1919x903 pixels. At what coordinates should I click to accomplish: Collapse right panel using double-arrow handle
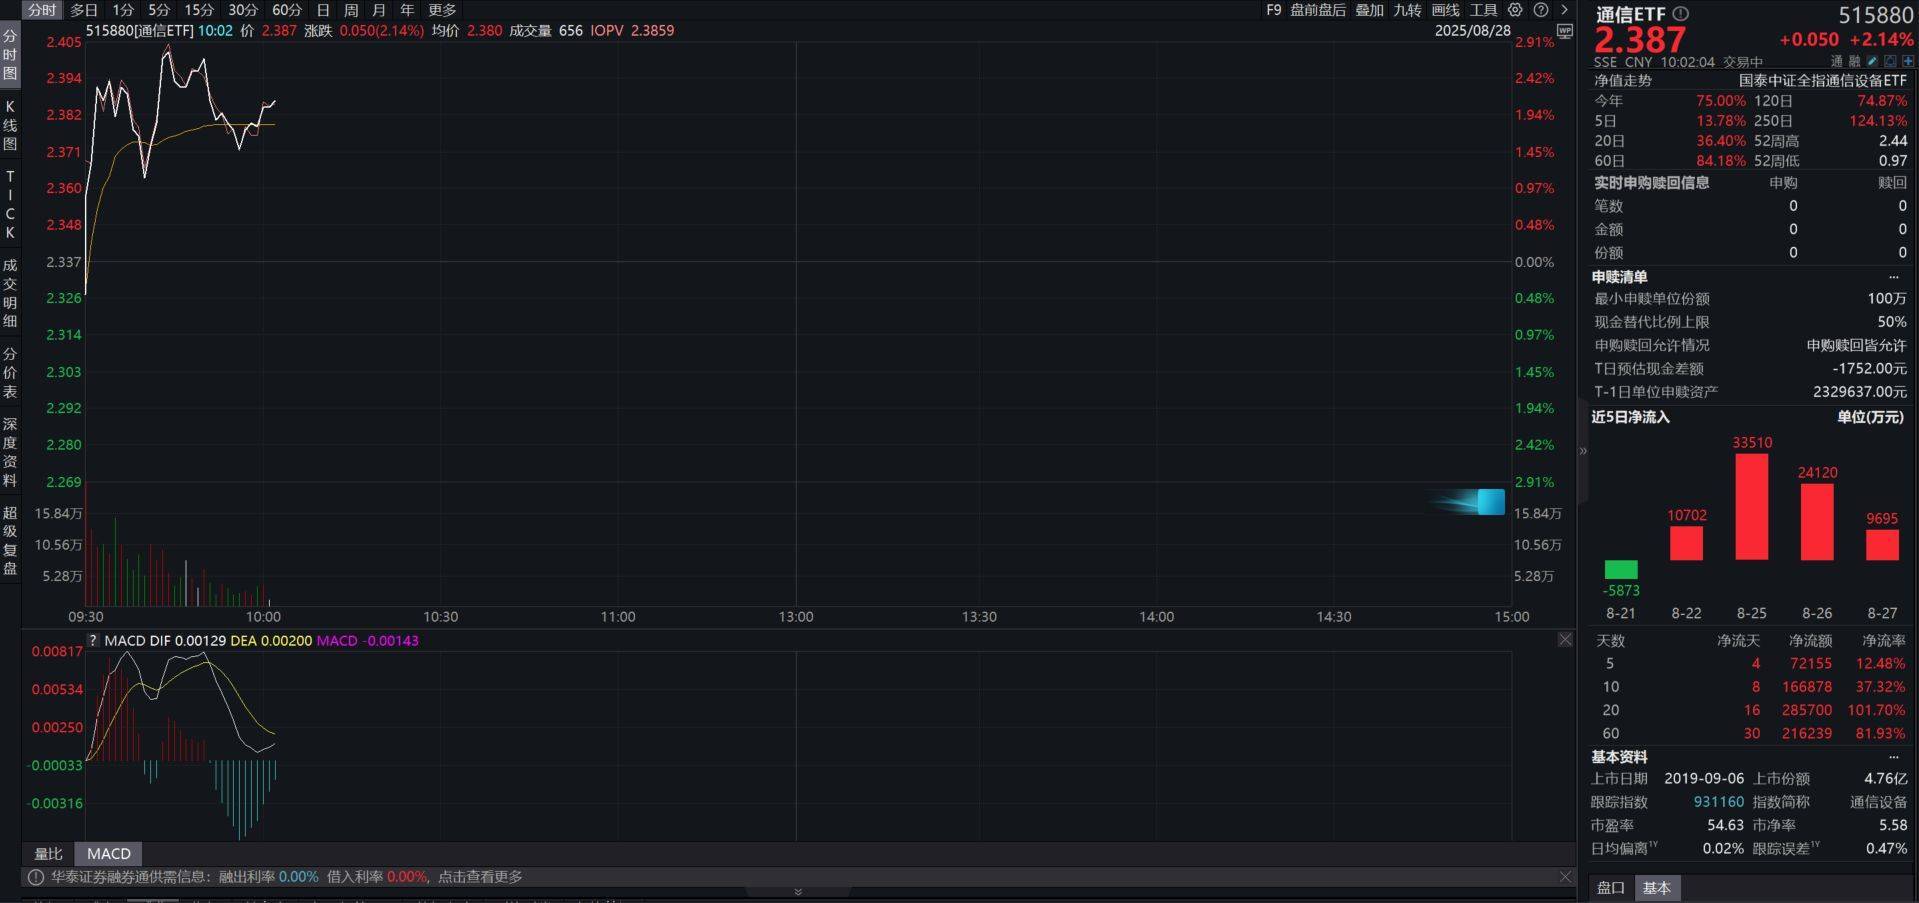click(1583, 451)
